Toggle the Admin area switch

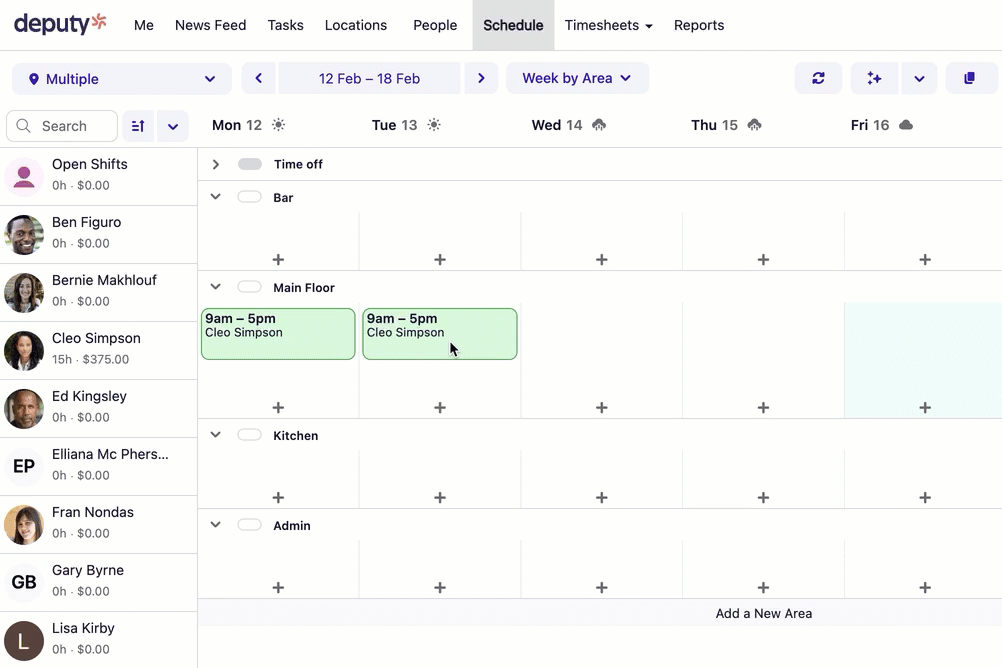(250, 525)
